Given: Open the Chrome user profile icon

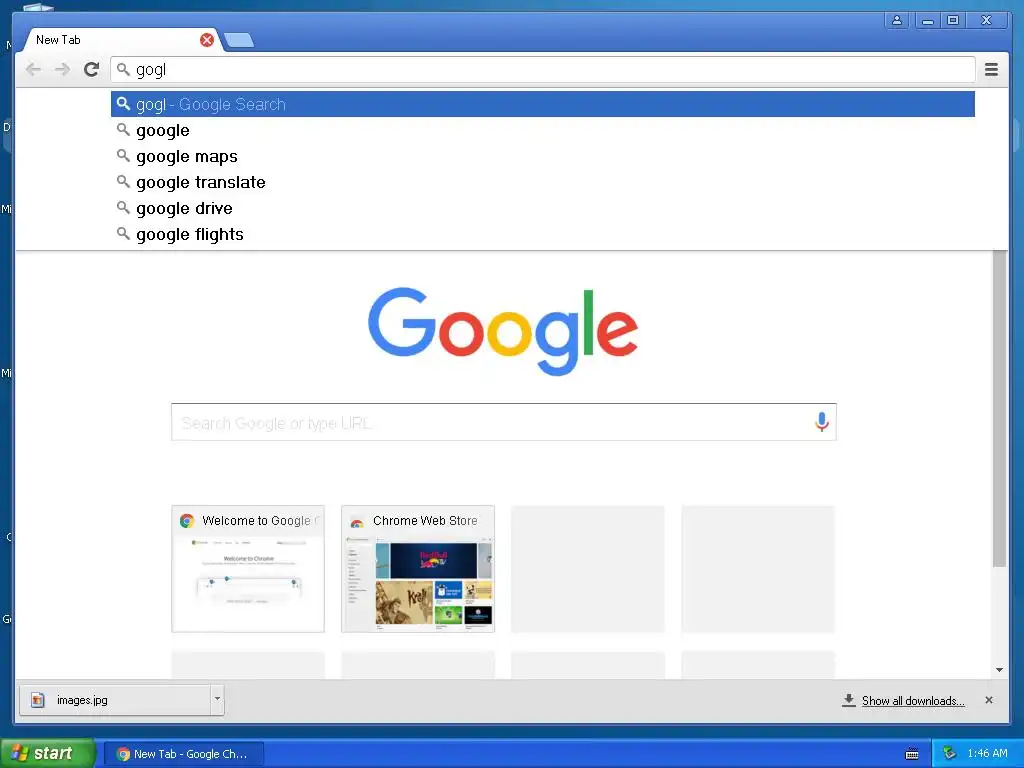Looking at the screenshot, I should (897, 20).
